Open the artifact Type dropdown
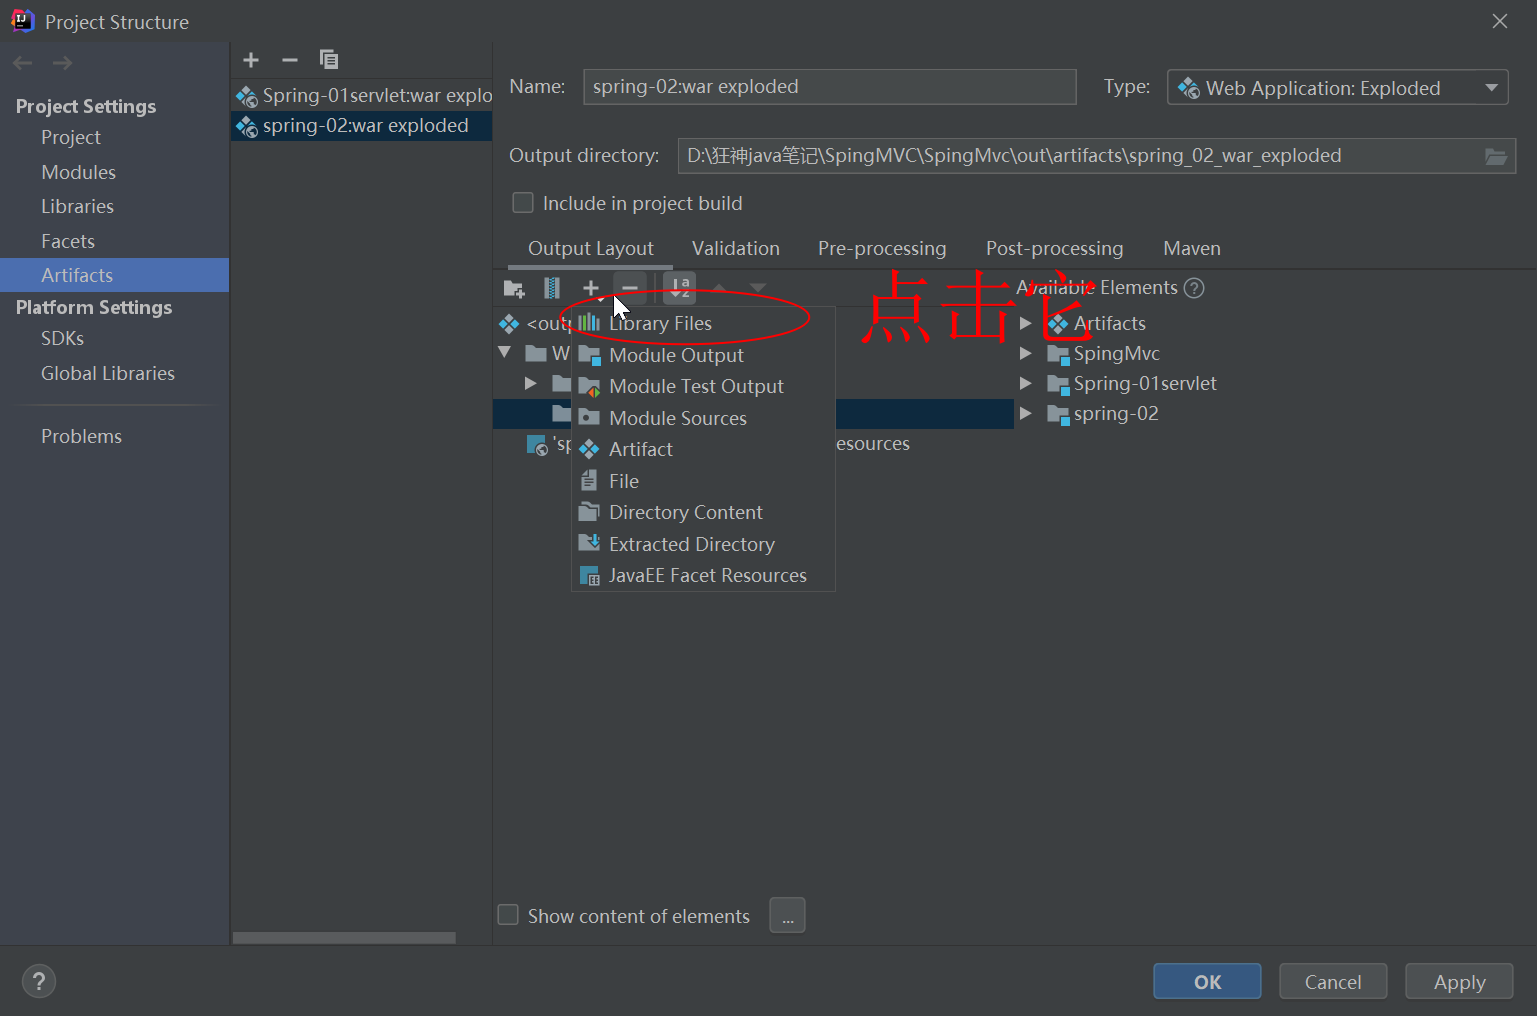This screenshot has width=1537, height=1016. pos(1337,88)
